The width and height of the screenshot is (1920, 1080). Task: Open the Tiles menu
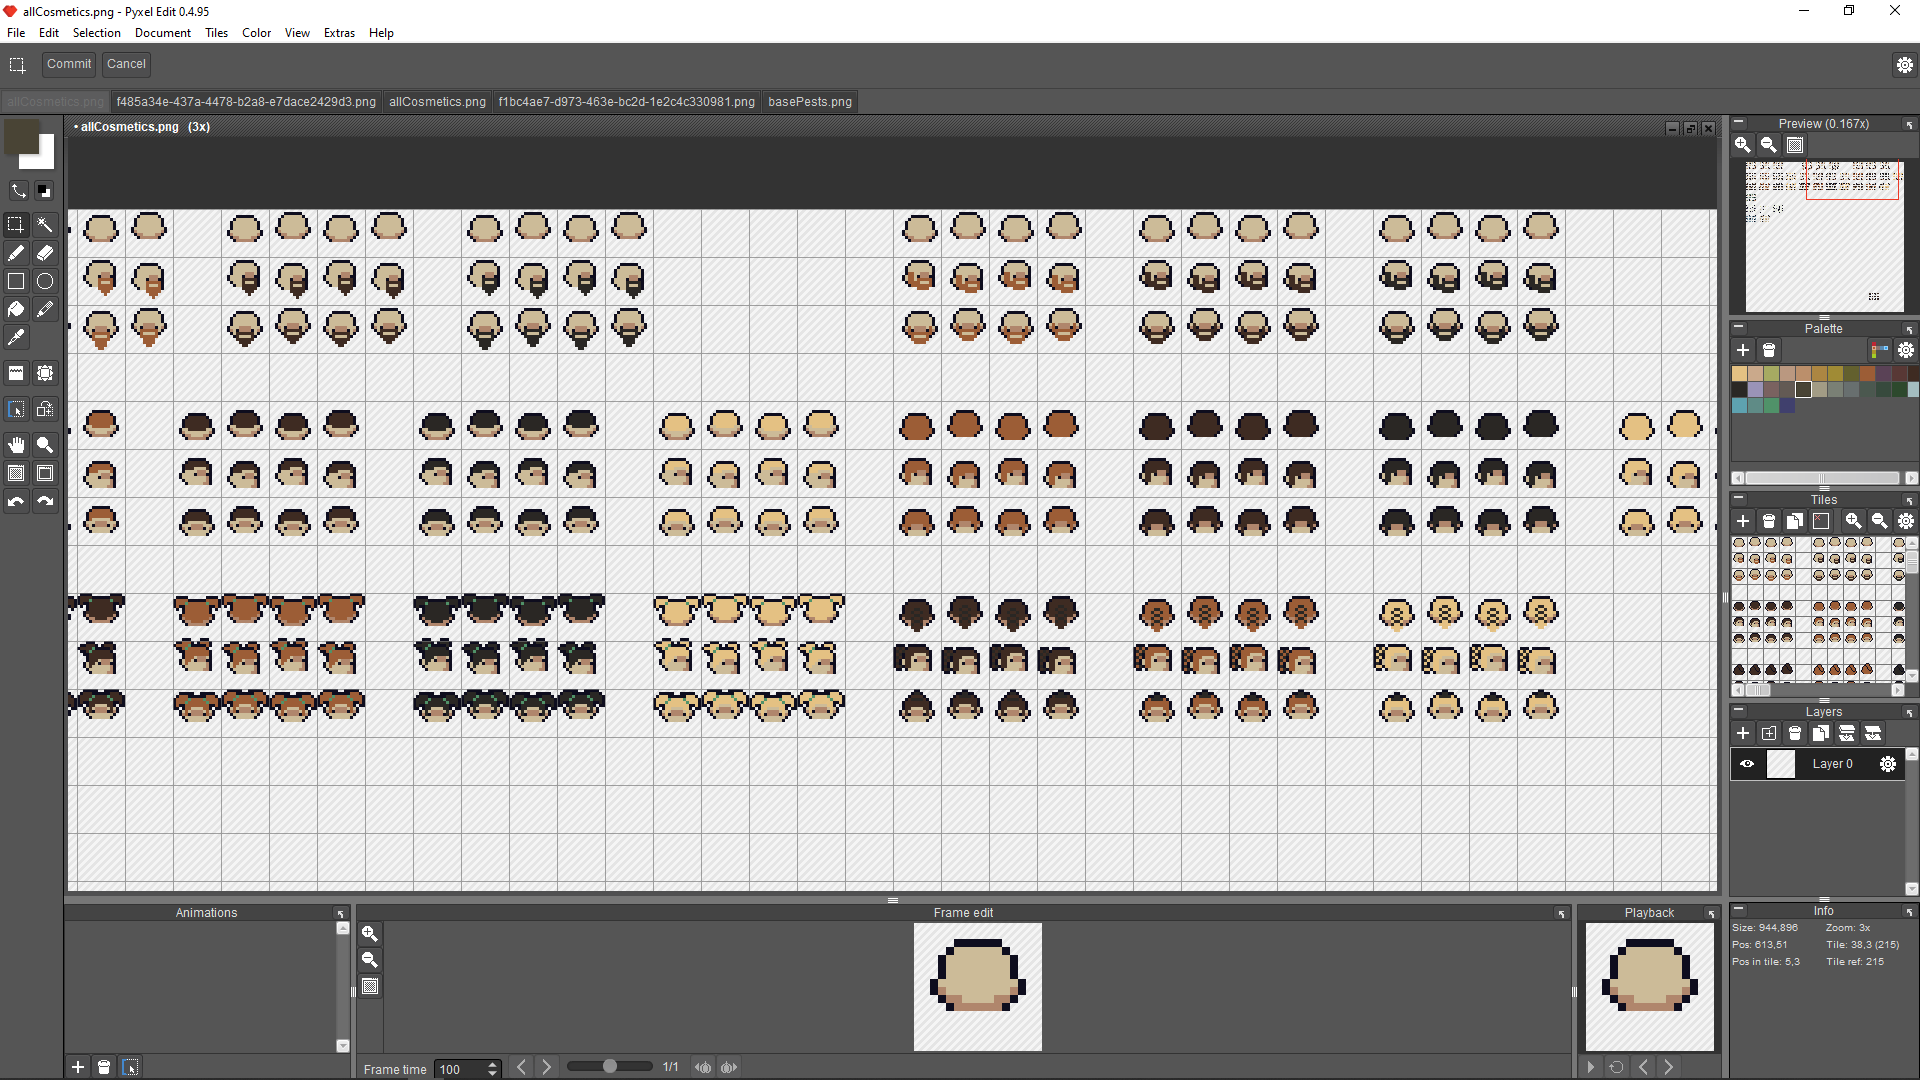coord(216,33)
